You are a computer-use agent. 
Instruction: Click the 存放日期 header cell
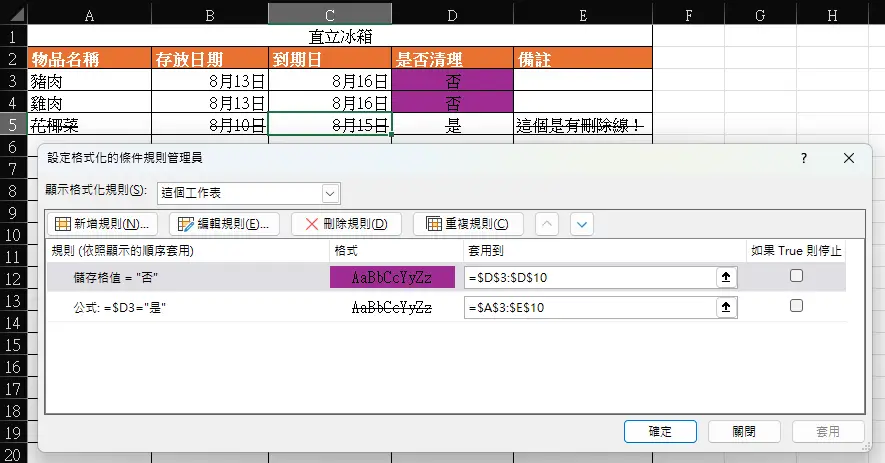tap(210, 59)
